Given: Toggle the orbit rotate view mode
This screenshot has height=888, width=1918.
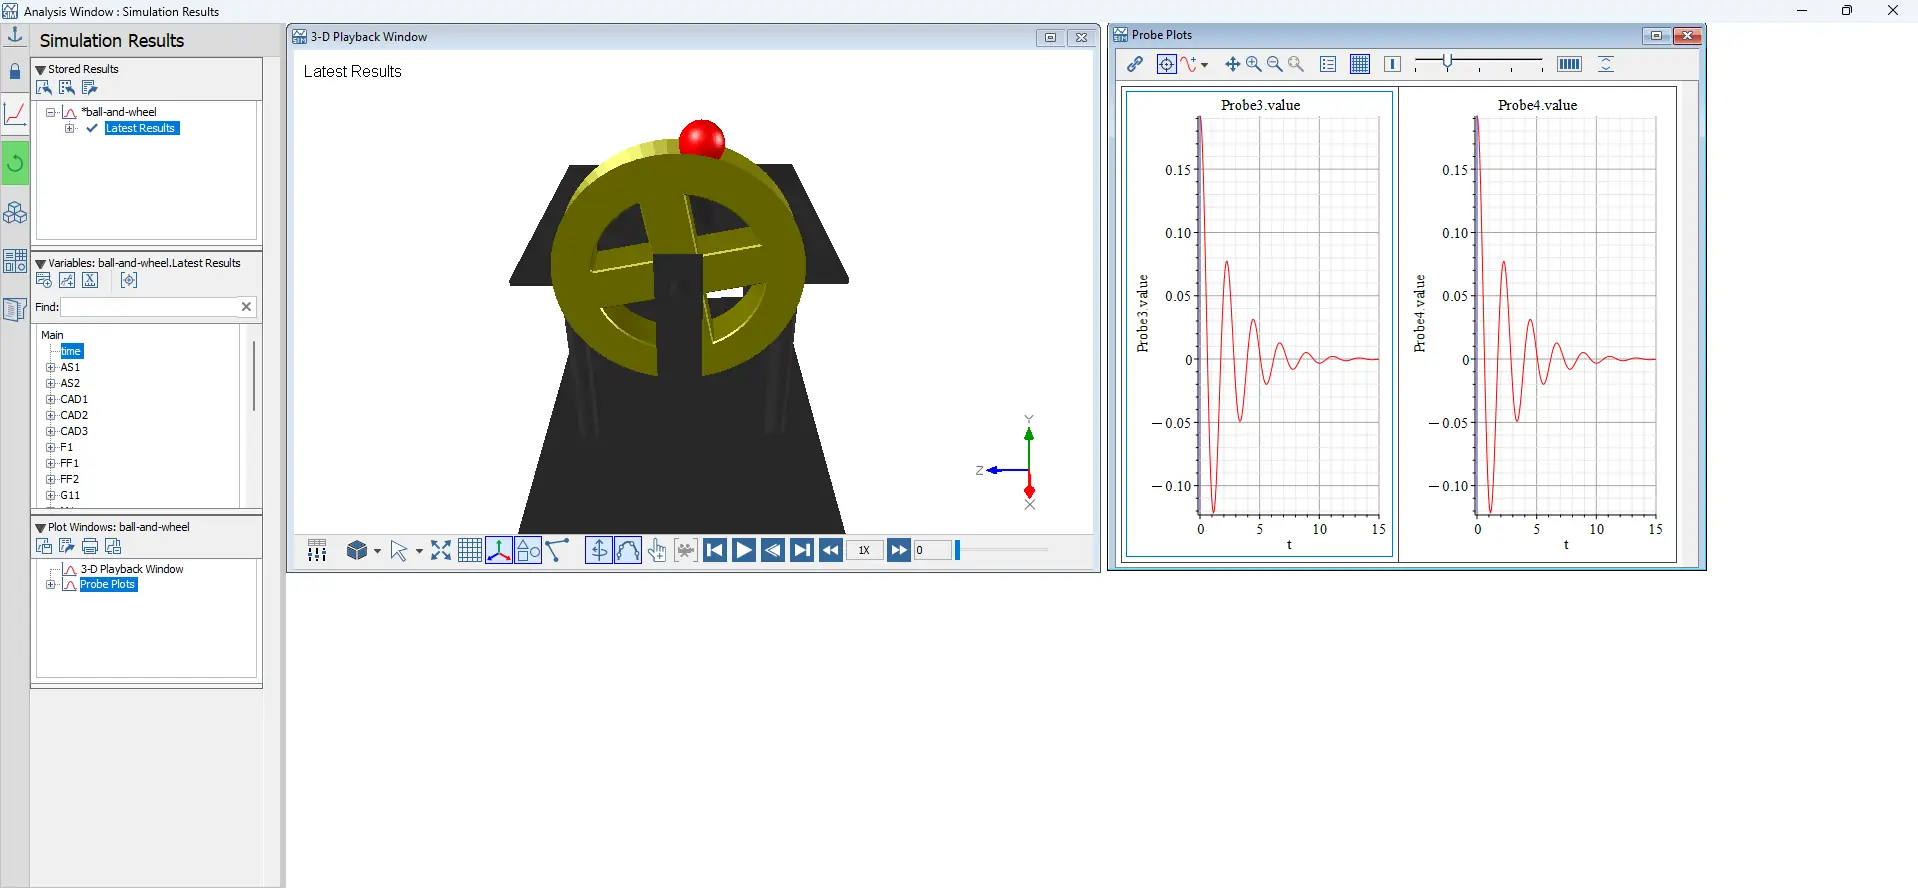Looking at the screenshot, I should pyautogui.click(x=598, y=550).
